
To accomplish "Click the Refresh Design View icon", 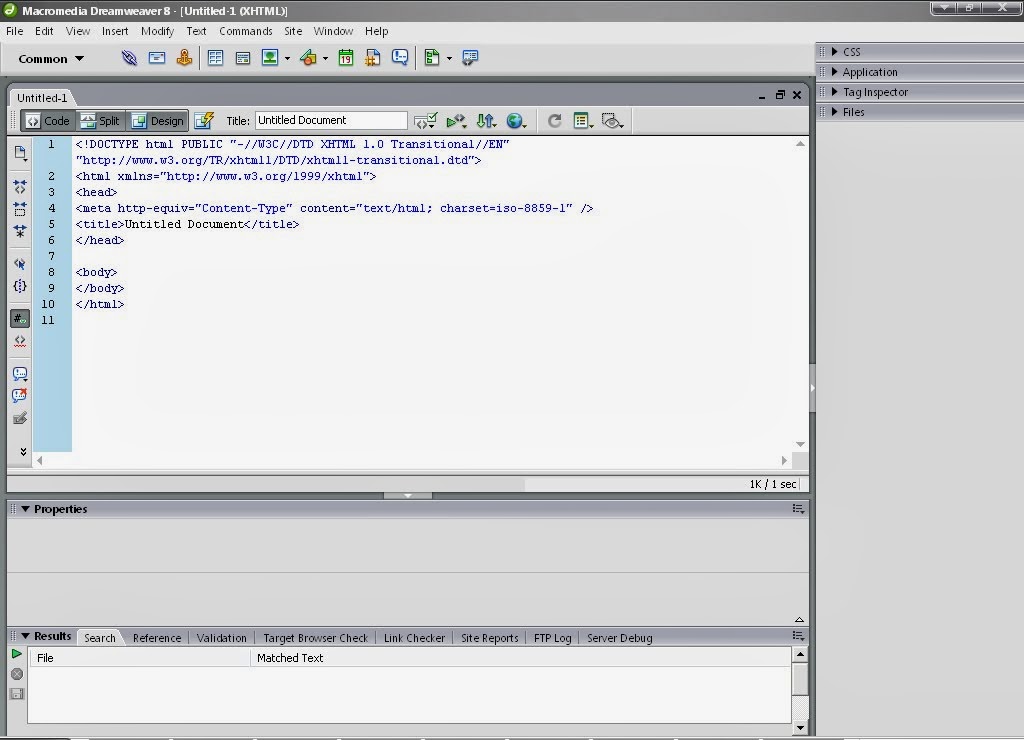I will pyautogui.click(x=554, y=120).
